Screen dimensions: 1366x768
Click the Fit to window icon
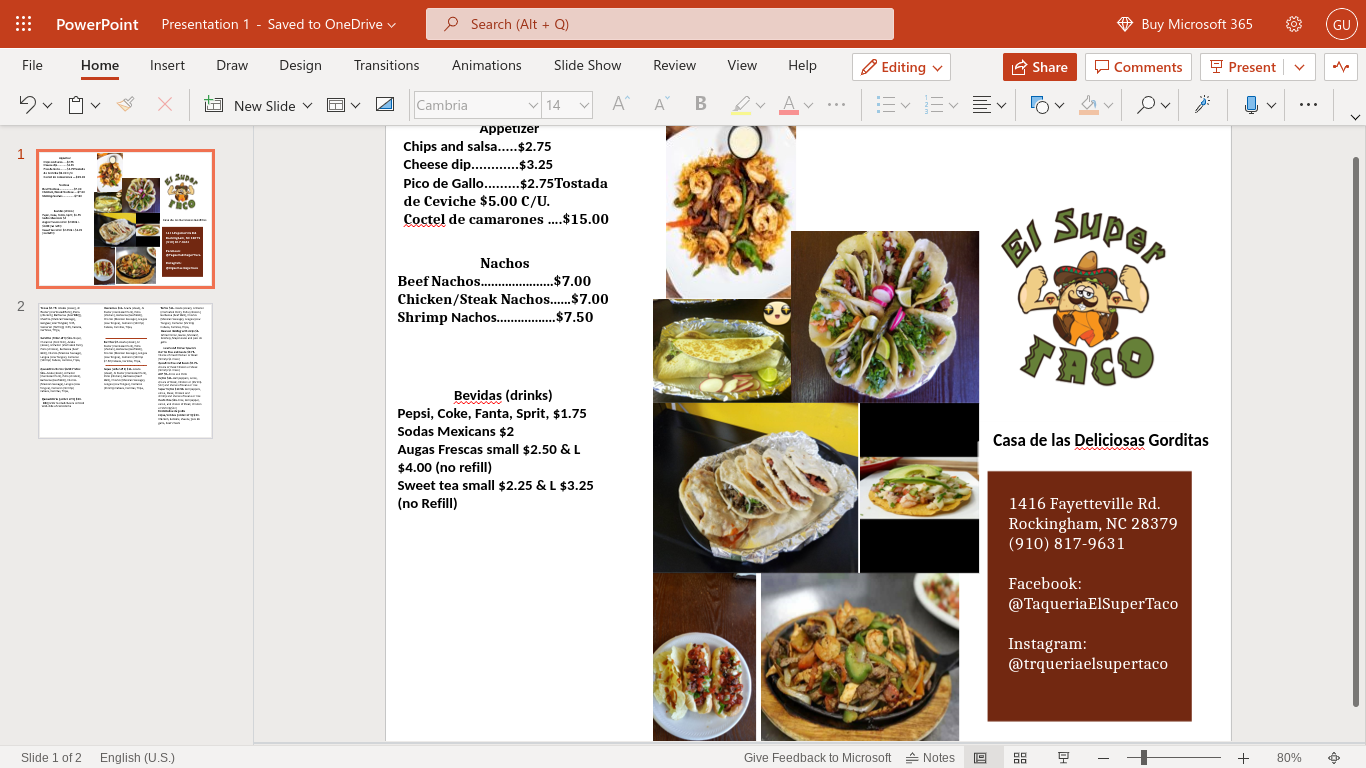coord(1334,758)
